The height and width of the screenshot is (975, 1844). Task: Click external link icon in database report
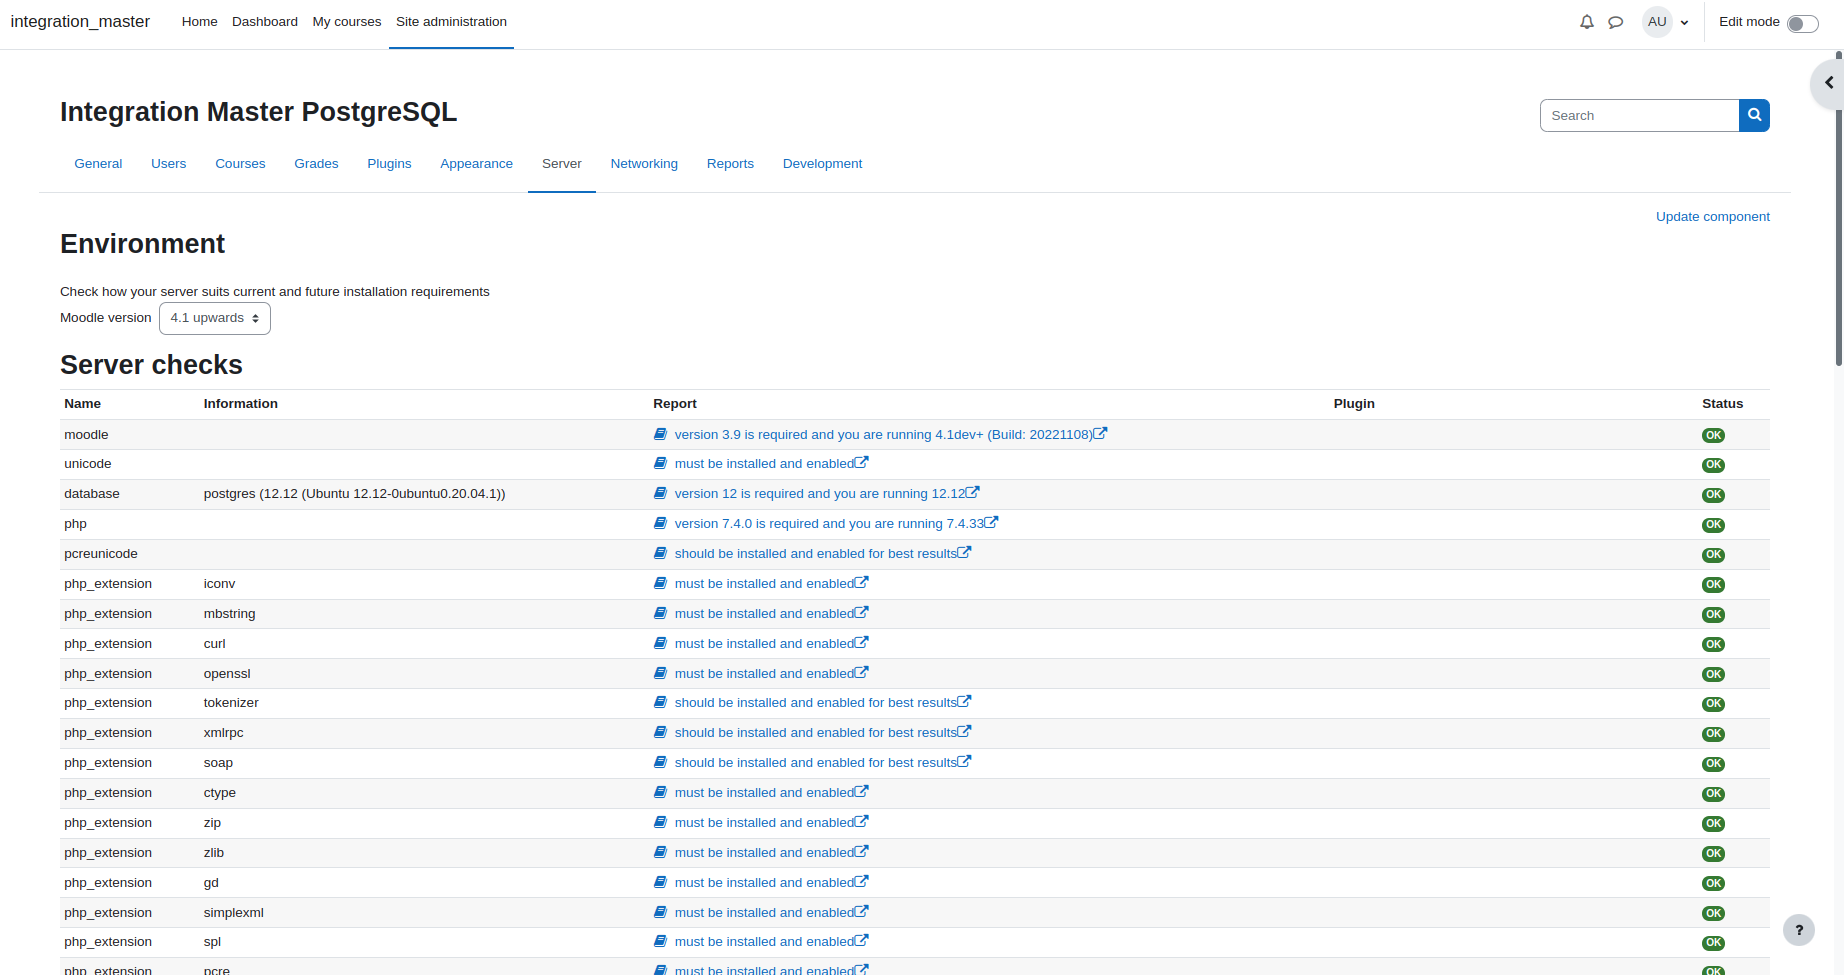[x=973, y=492]
